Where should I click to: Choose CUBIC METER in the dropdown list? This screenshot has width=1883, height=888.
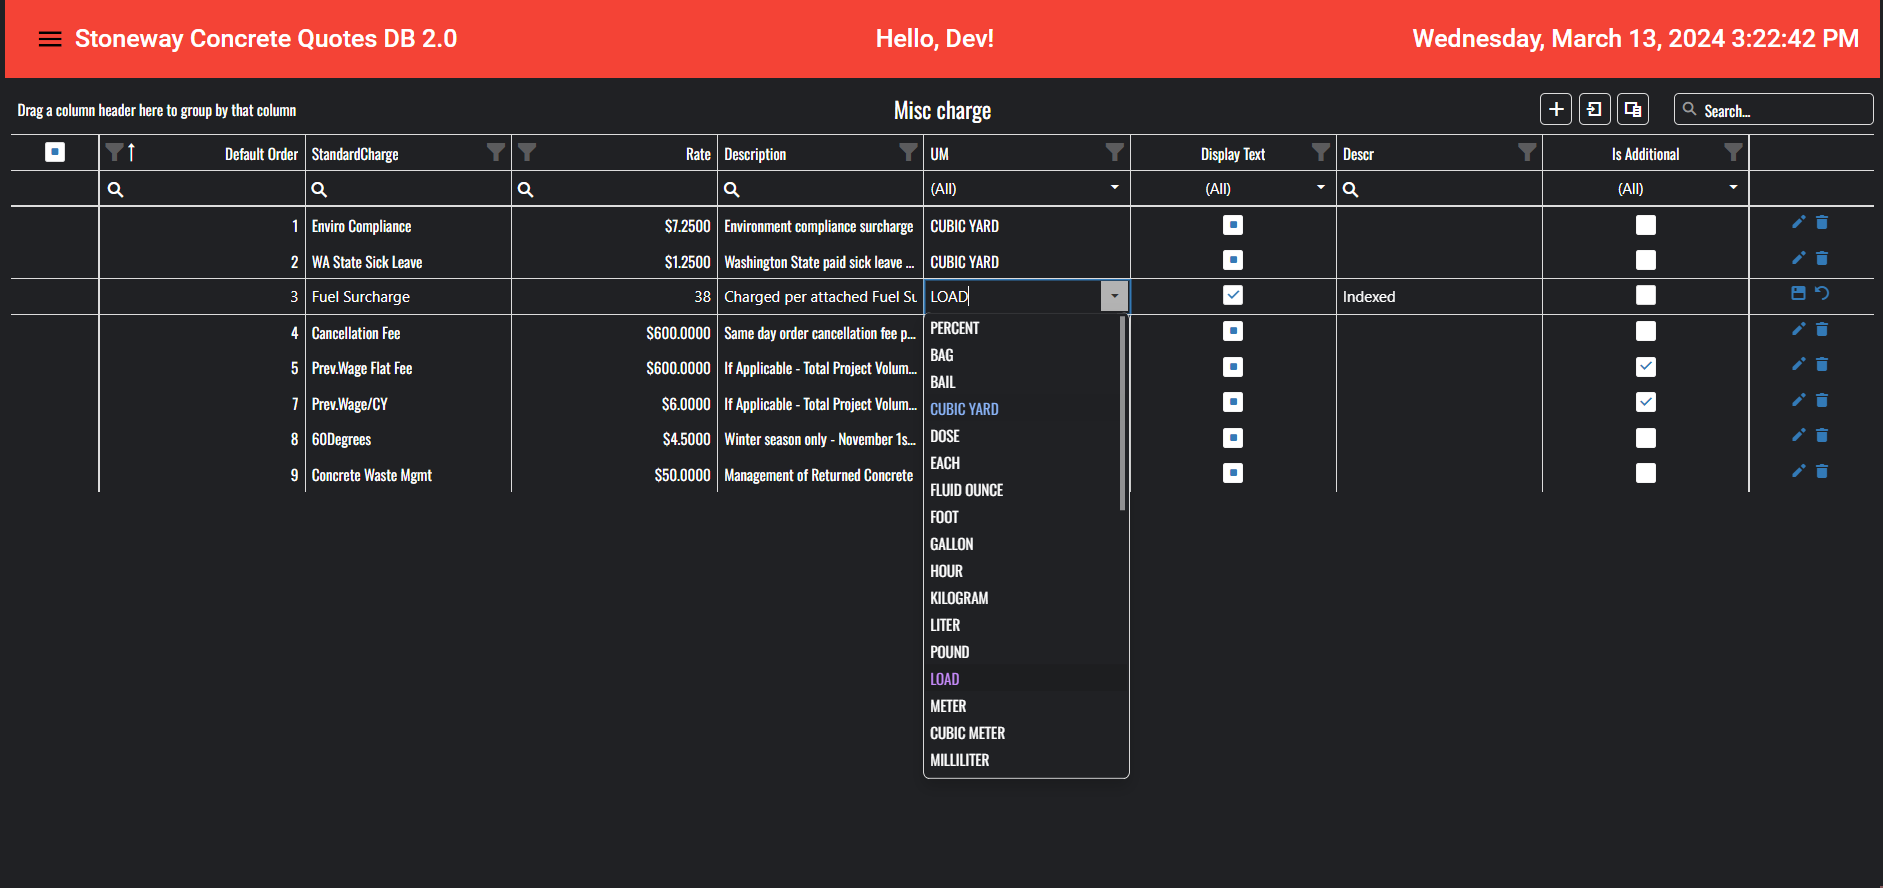967,733
